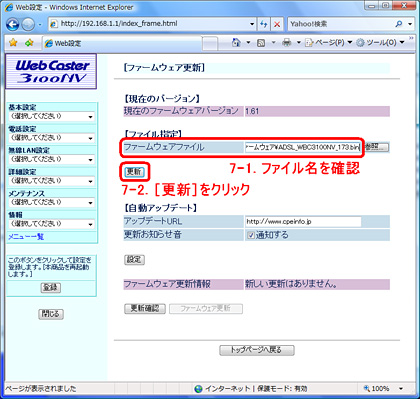Open dropdown arrow next to Home icon
The height and width of the screenshot is (399, 420).
pos(248,43)
